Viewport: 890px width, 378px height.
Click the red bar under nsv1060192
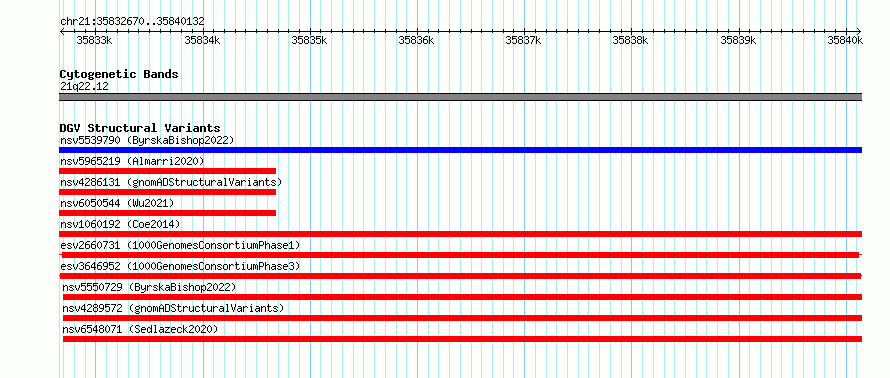[x=460, y=234]
